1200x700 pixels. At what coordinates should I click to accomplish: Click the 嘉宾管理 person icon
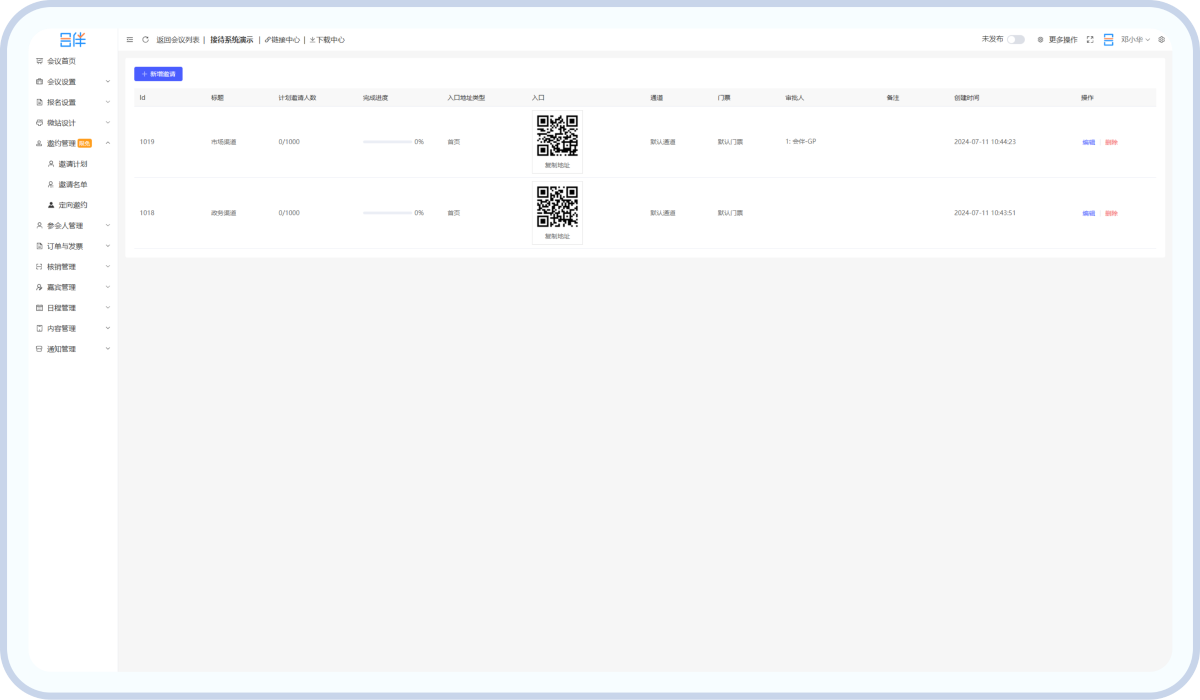point(39,287)
